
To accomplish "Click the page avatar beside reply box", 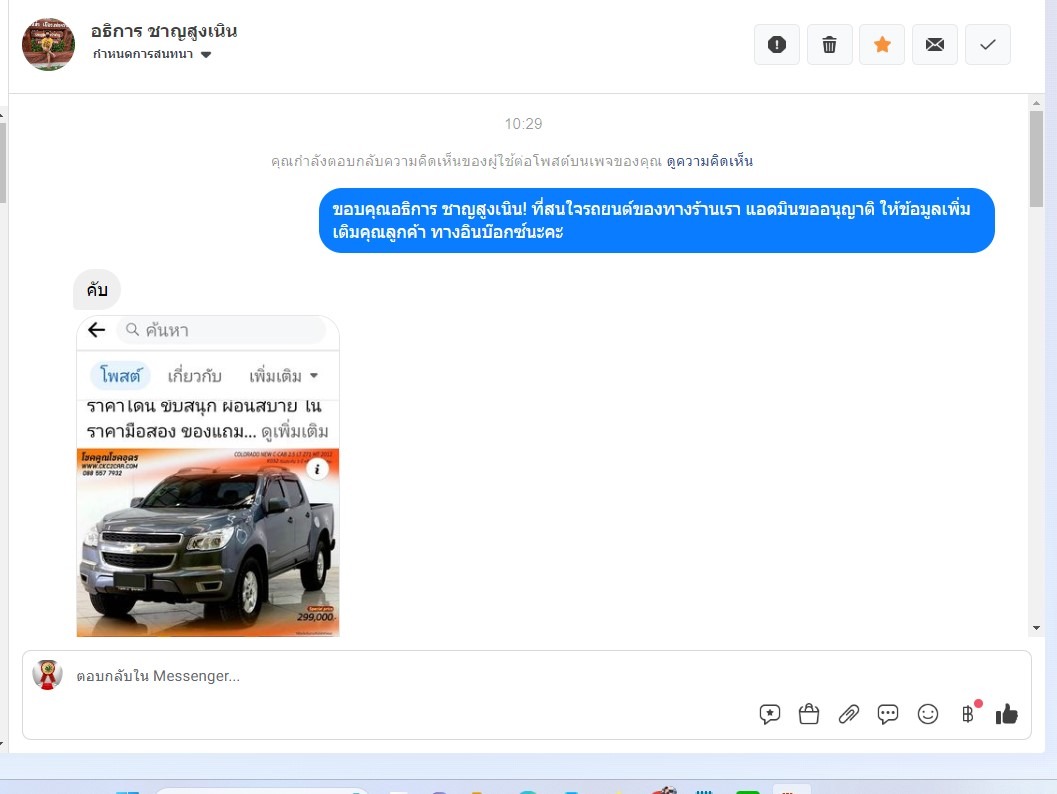I will pos(47,675).
